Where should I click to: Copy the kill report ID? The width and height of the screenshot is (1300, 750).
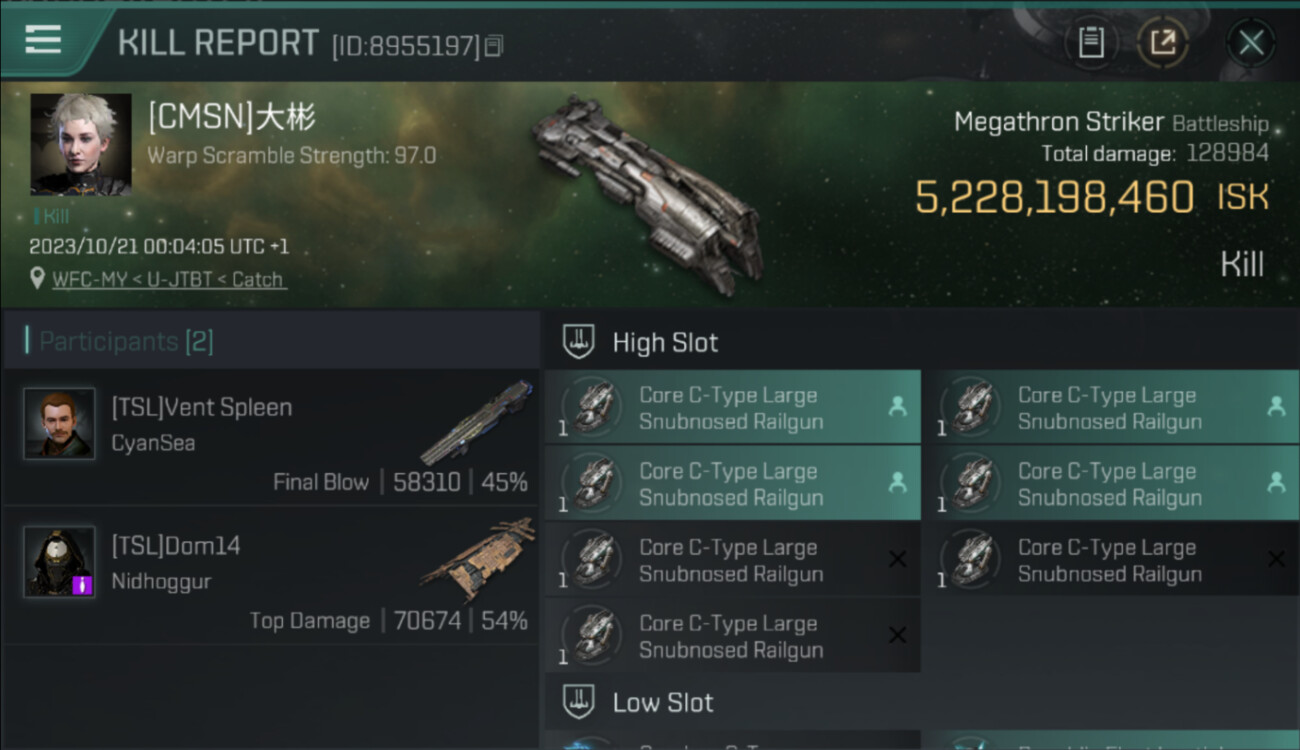(x=494, y=46)
